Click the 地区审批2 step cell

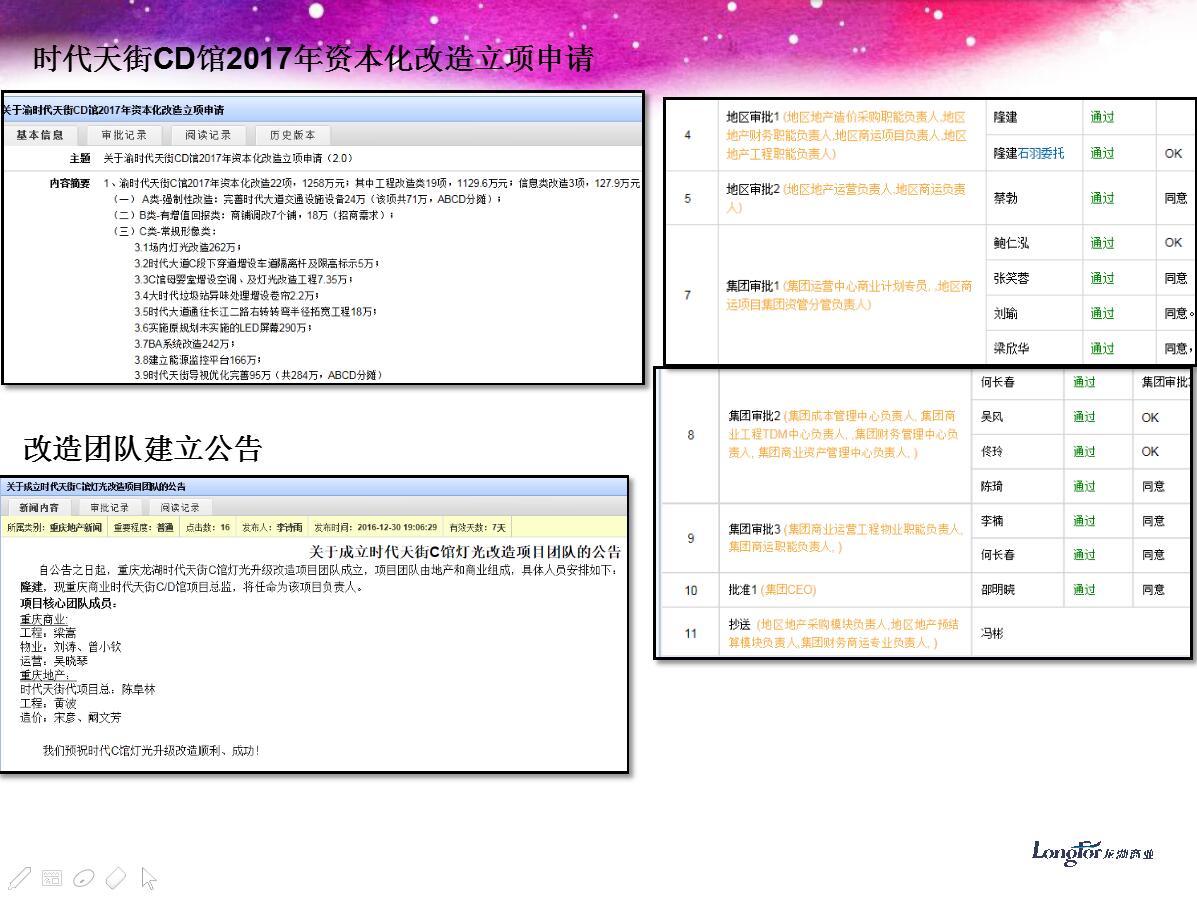click(x=852, y=198)
